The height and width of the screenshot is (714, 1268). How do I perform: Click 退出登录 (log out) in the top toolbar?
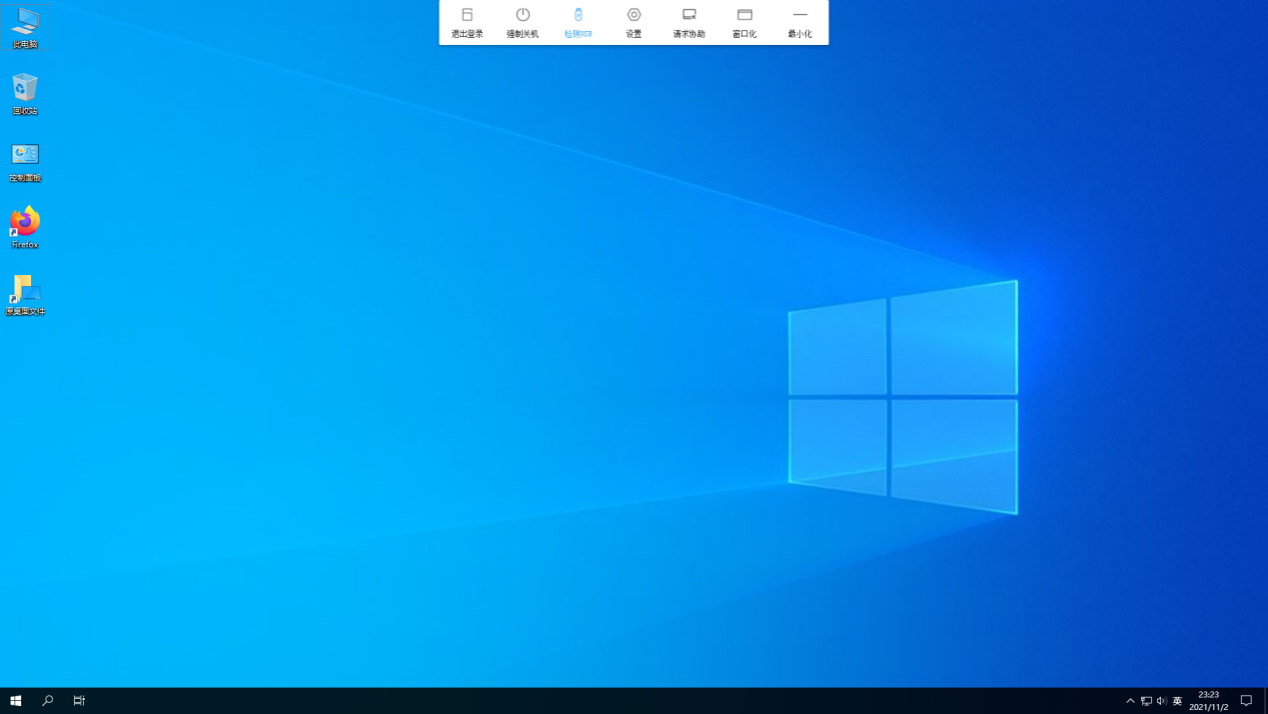(467, 22)
